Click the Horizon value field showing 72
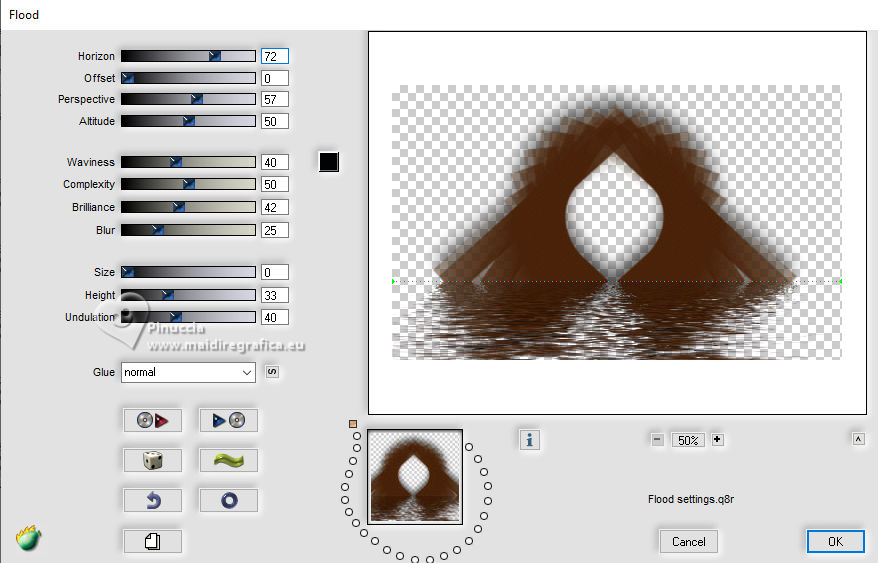This screenshot has width=878, height=563. click(x=275, y=56)
